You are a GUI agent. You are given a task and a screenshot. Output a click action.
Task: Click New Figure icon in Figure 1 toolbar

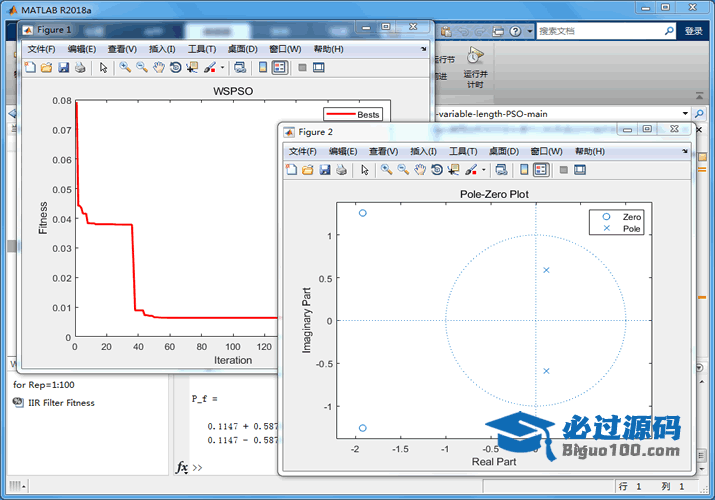30,68
